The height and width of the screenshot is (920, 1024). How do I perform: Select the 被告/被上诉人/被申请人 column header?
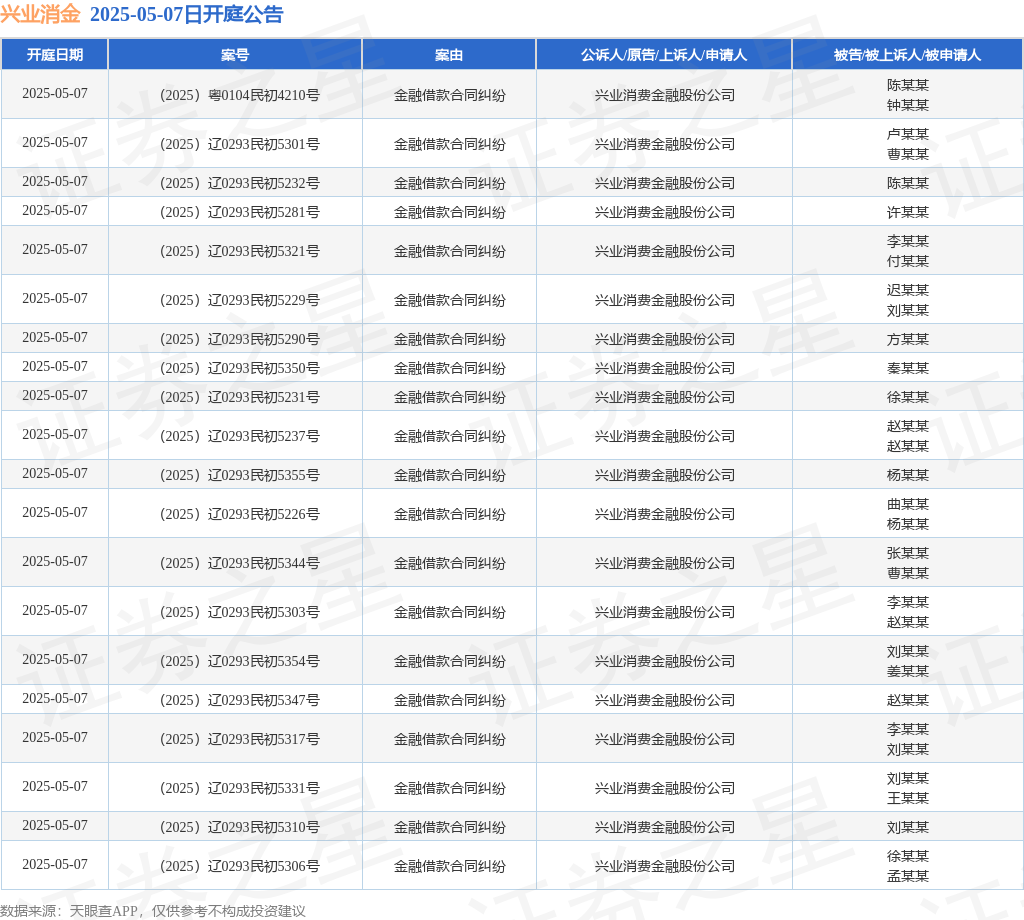tap(908, 55)
